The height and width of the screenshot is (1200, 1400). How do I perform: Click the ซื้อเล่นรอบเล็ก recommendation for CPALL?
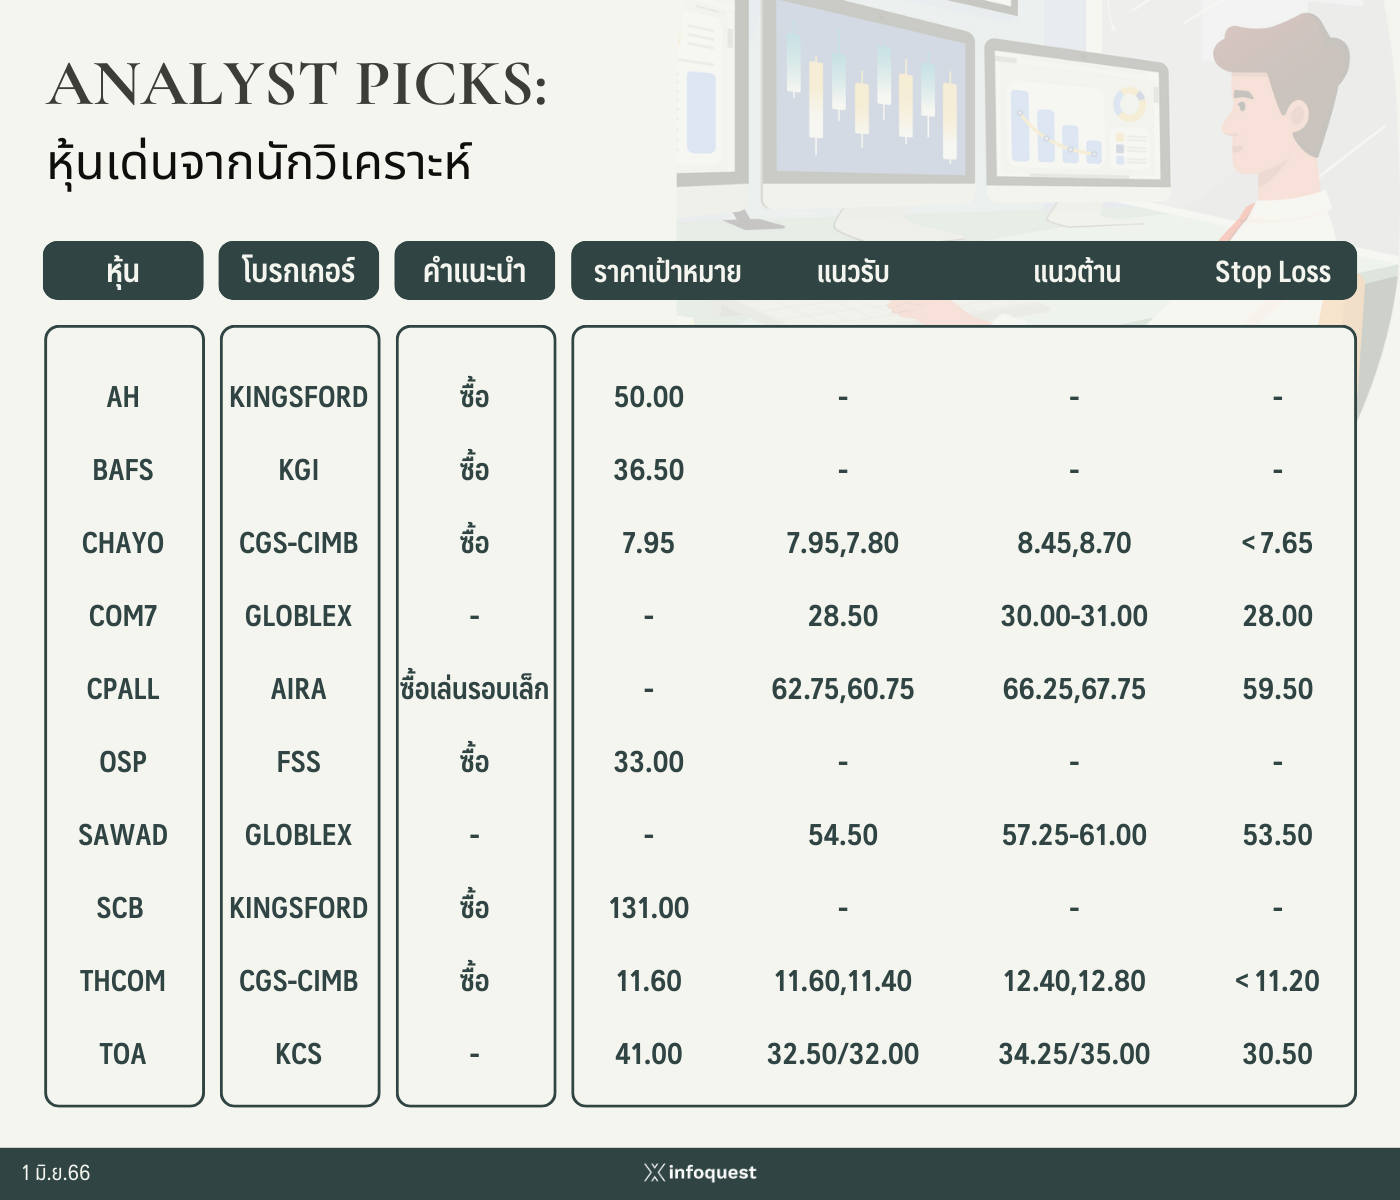pyautogui.click(x=474, y=689)
